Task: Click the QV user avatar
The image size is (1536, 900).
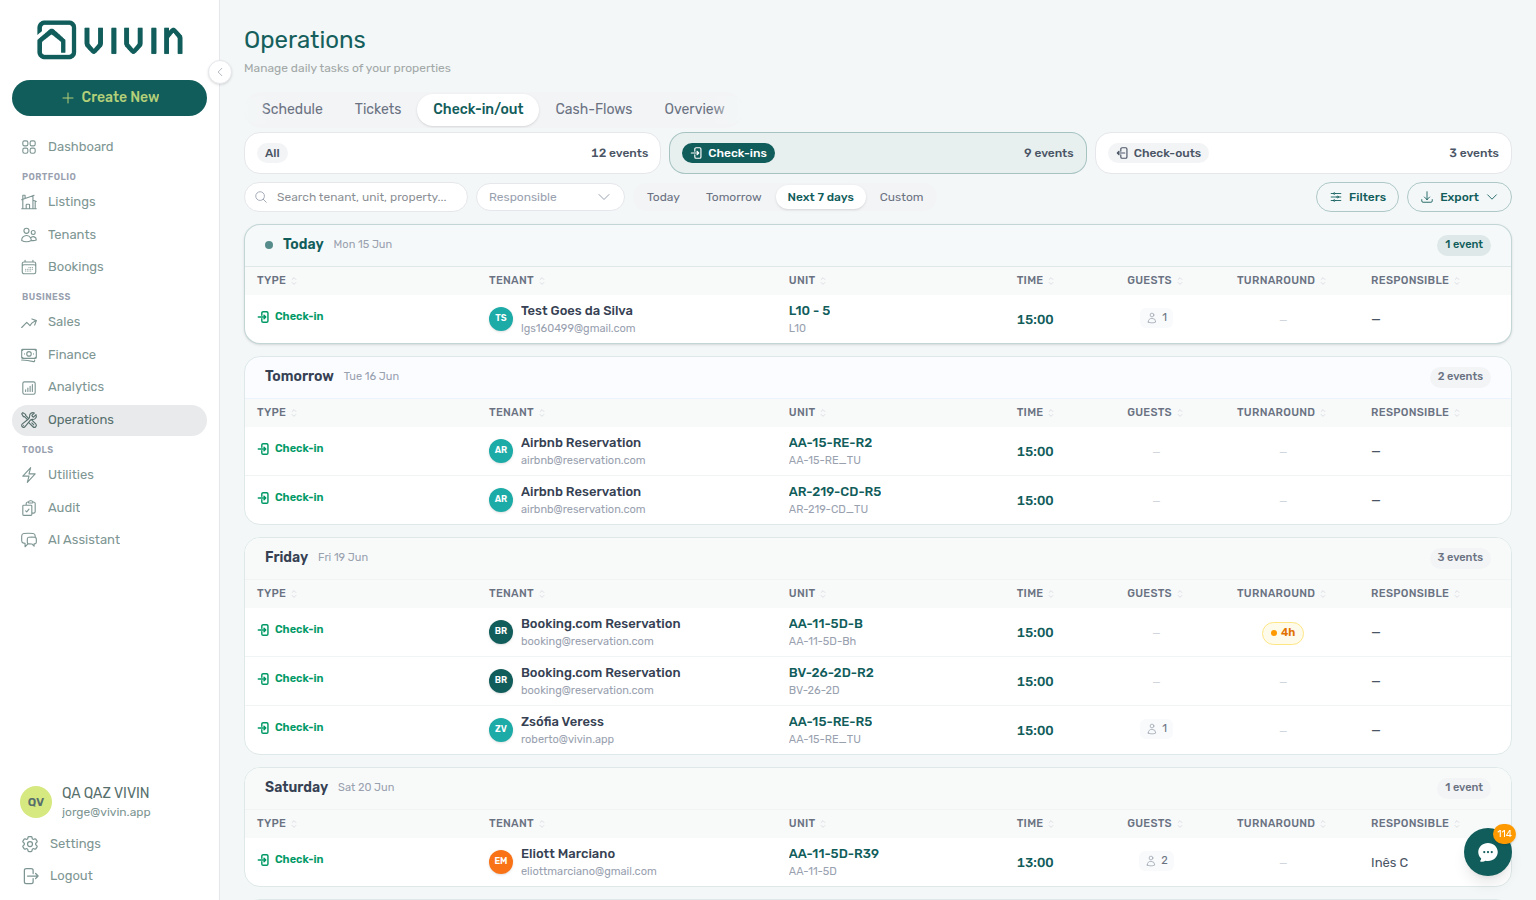Action: pos(36,802)
